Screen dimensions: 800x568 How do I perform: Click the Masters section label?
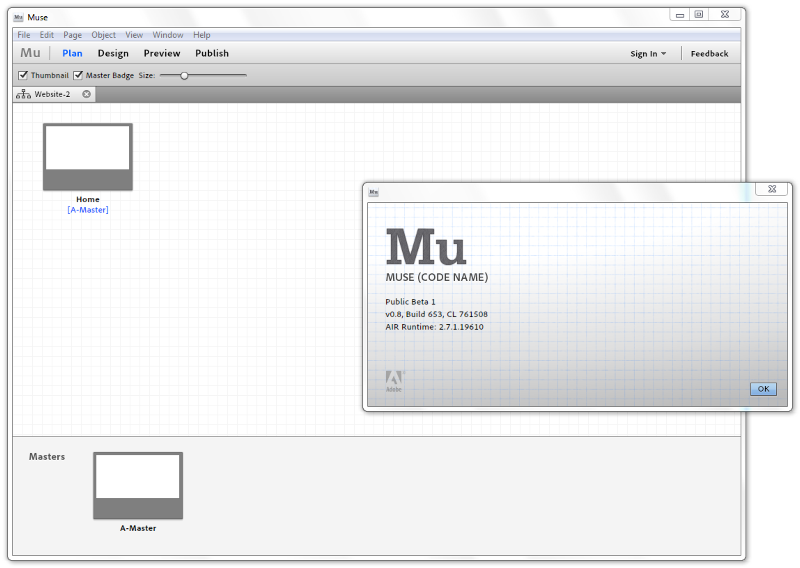click(x=47, y=457)
